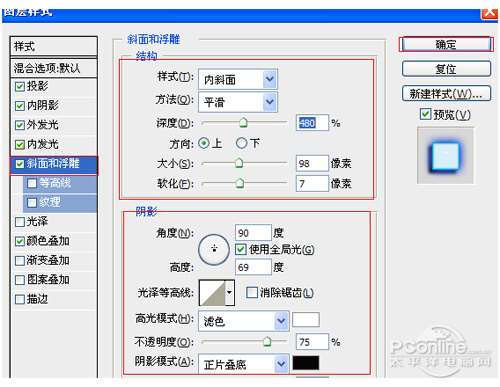Select the 下 (Down) direction radio button

(241, 143)
